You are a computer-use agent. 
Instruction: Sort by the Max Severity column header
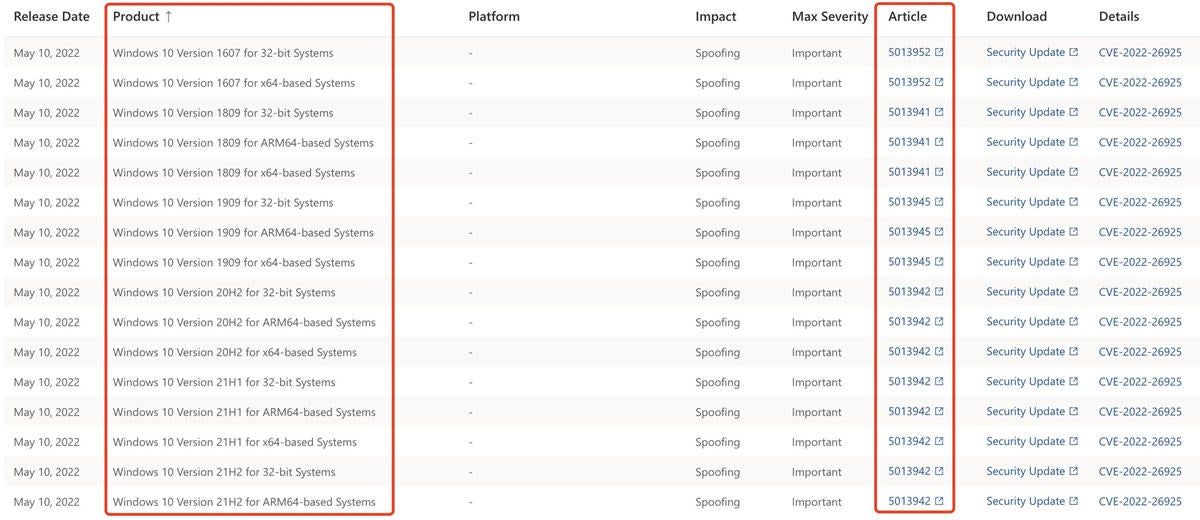coord(830,17)
